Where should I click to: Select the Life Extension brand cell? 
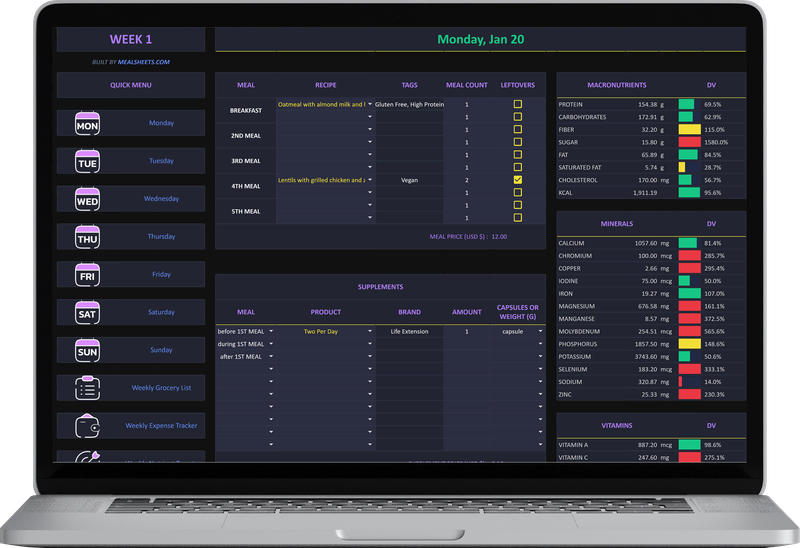tap(409, 332)
